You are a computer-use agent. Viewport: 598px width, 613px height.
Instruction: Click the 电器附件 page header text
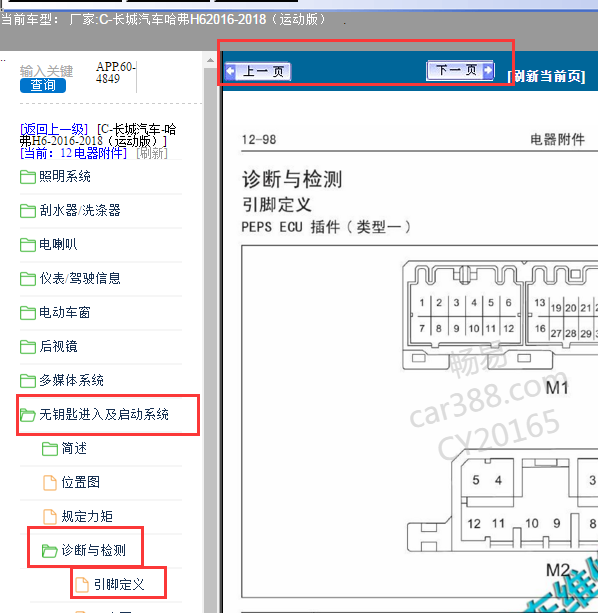point(558,139)
